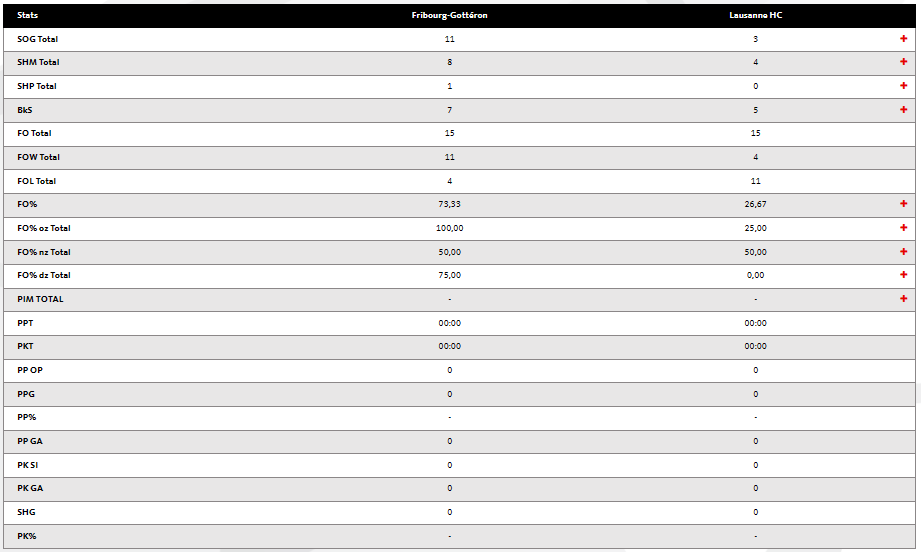Click the FOW Total row label
921x552 pixels.
(38, 157)
